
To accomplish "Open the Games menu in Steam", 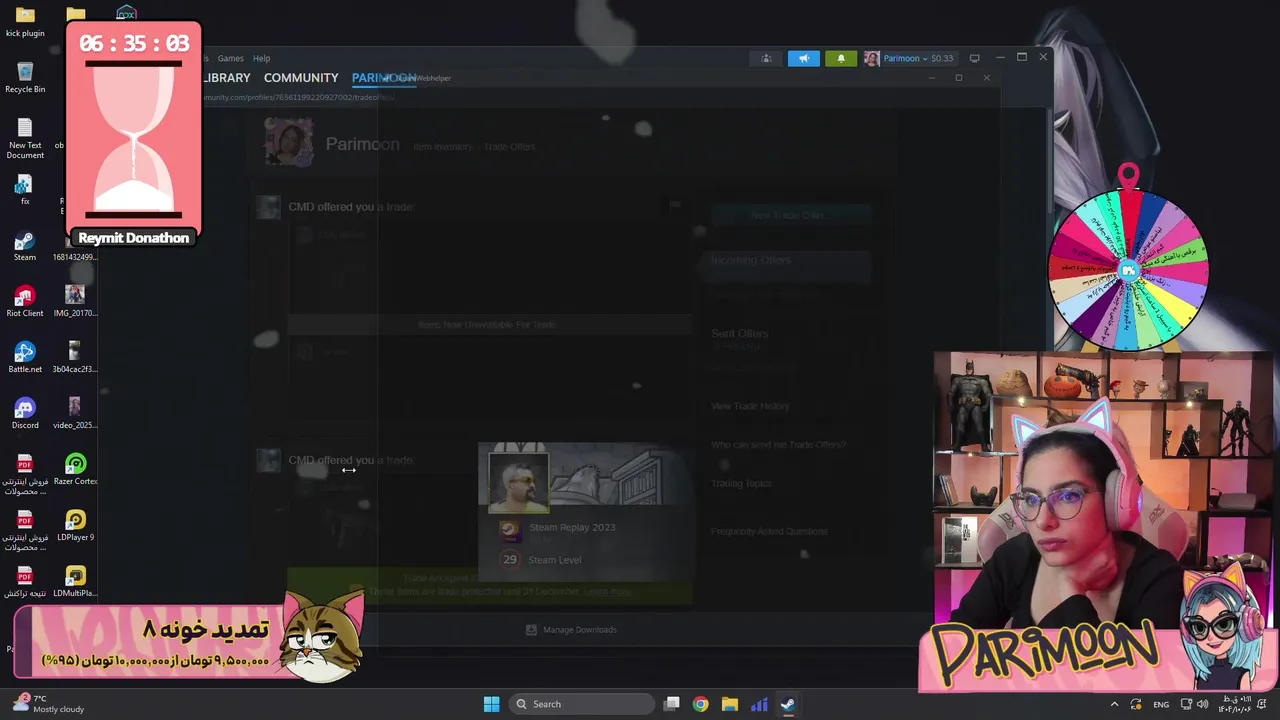I will [x=230, y=58].
